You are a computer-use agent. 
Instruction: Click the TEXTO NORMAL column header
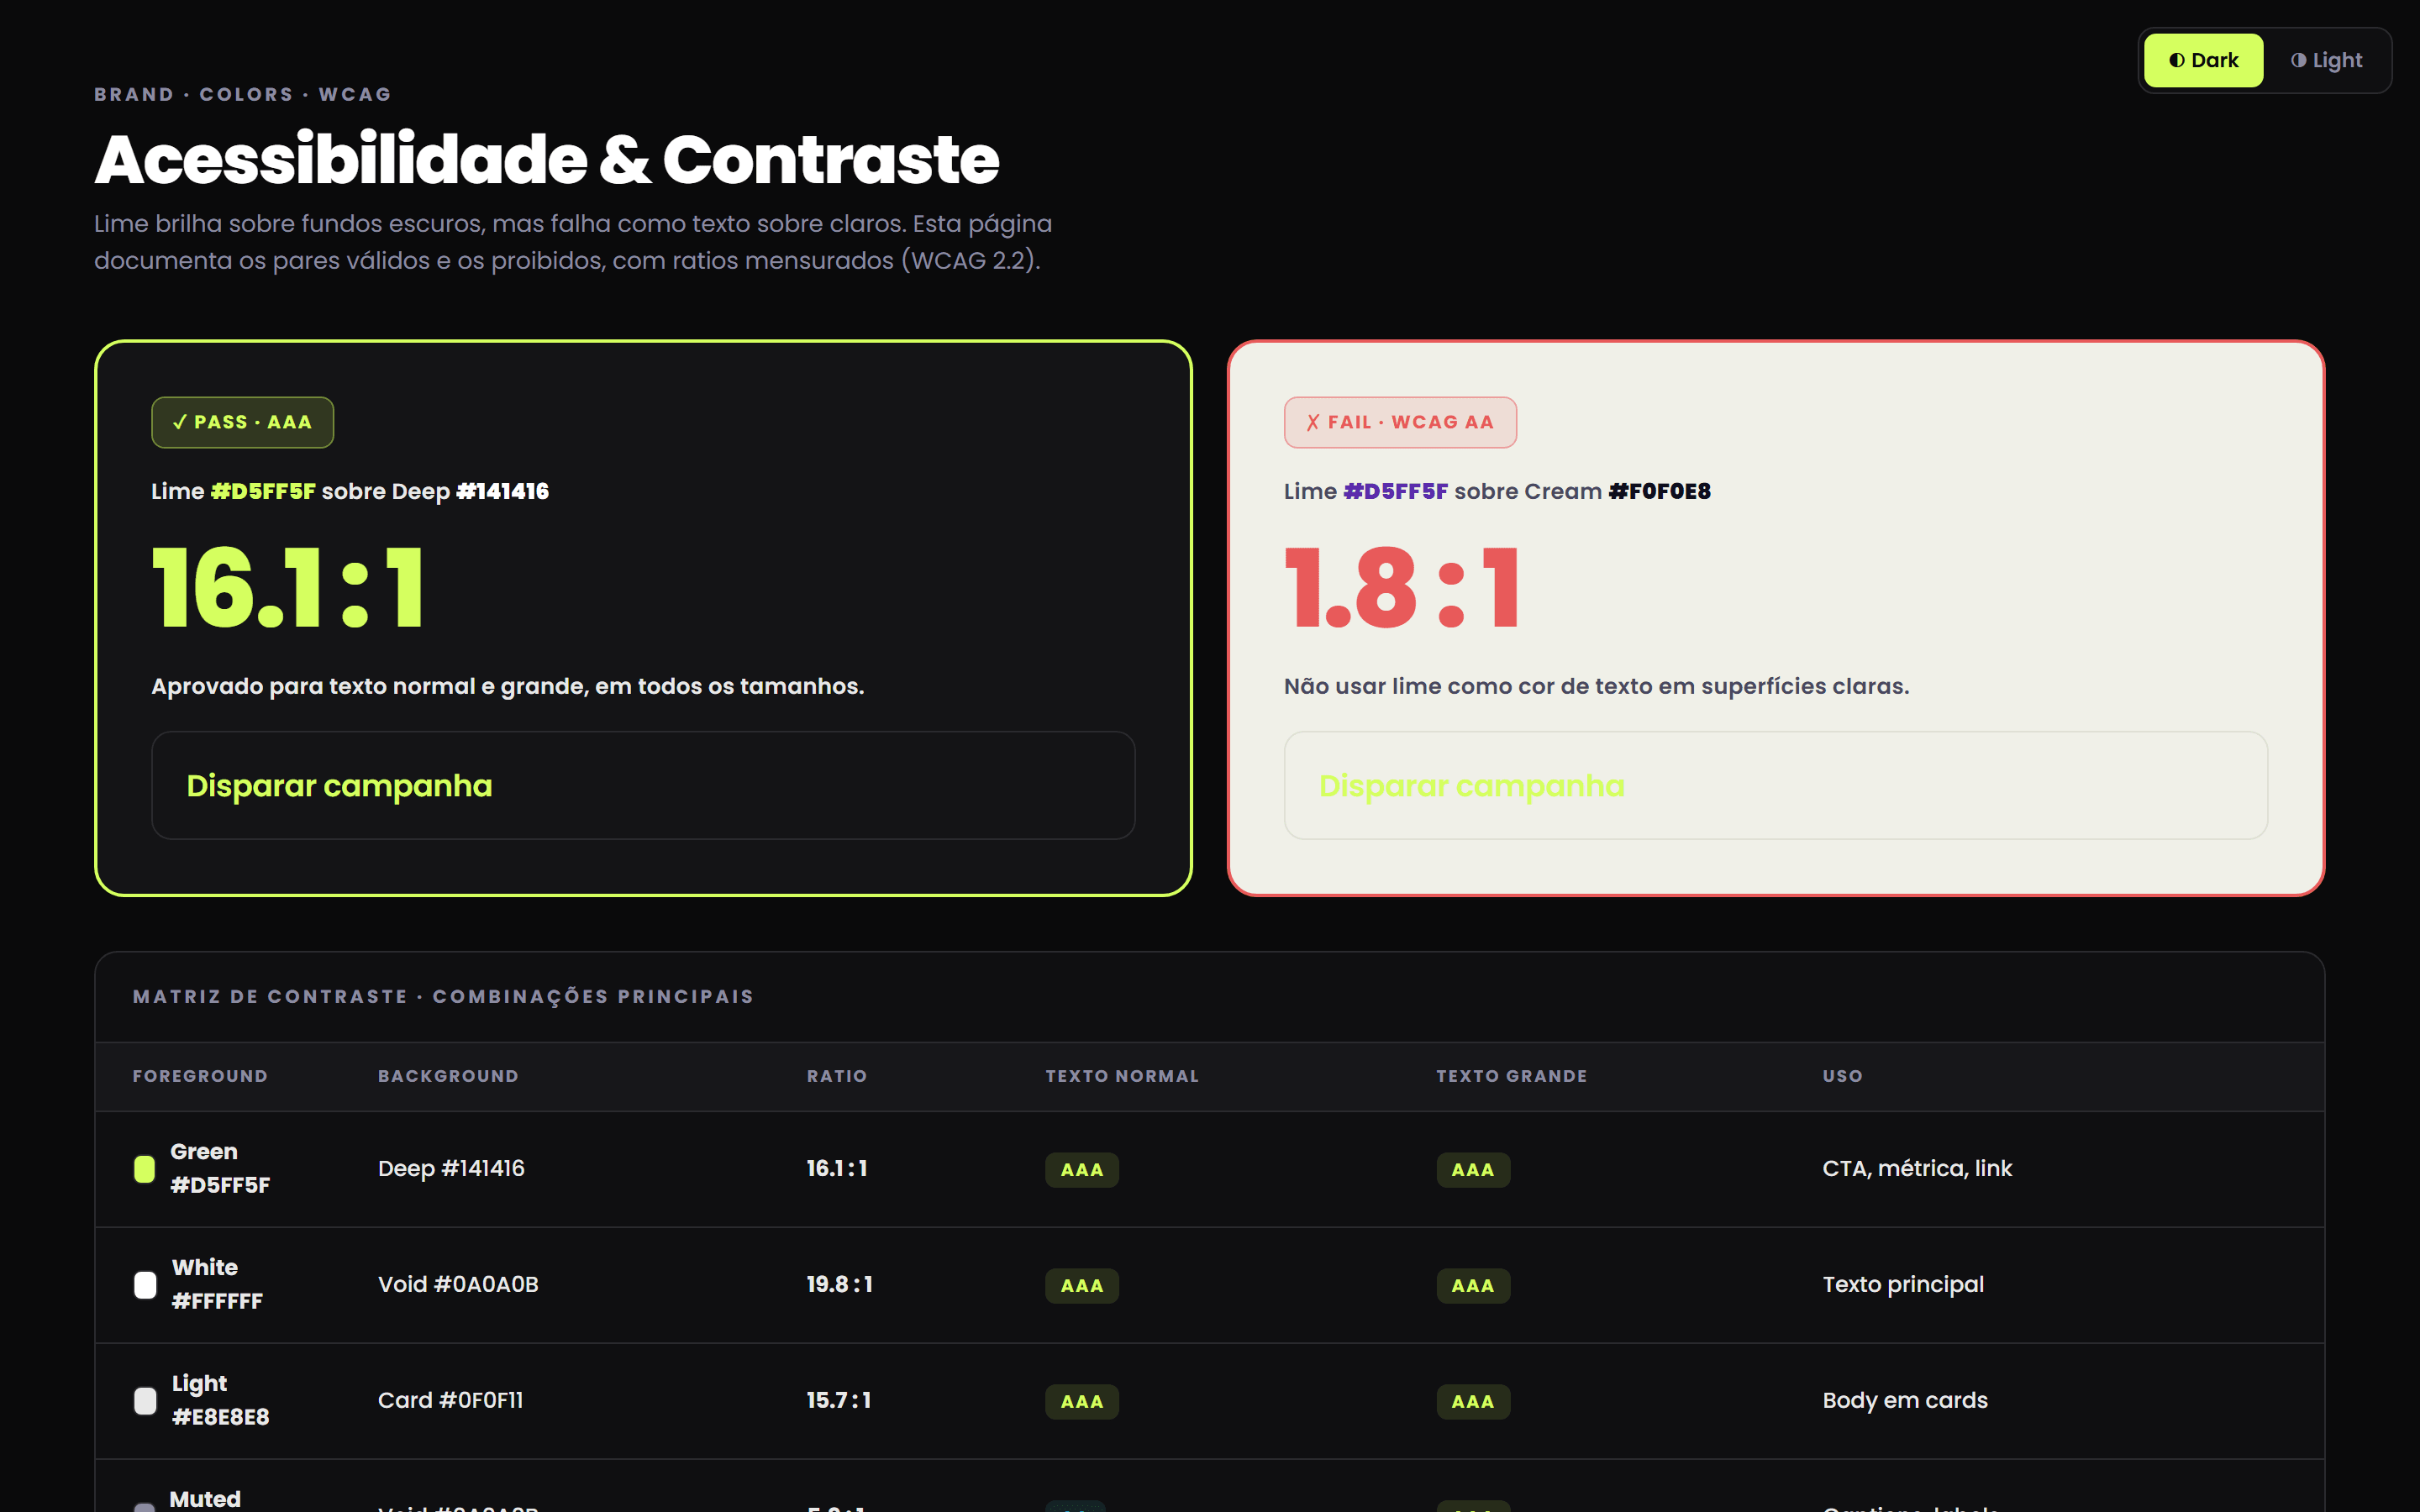click(x=1122, y=1076)
